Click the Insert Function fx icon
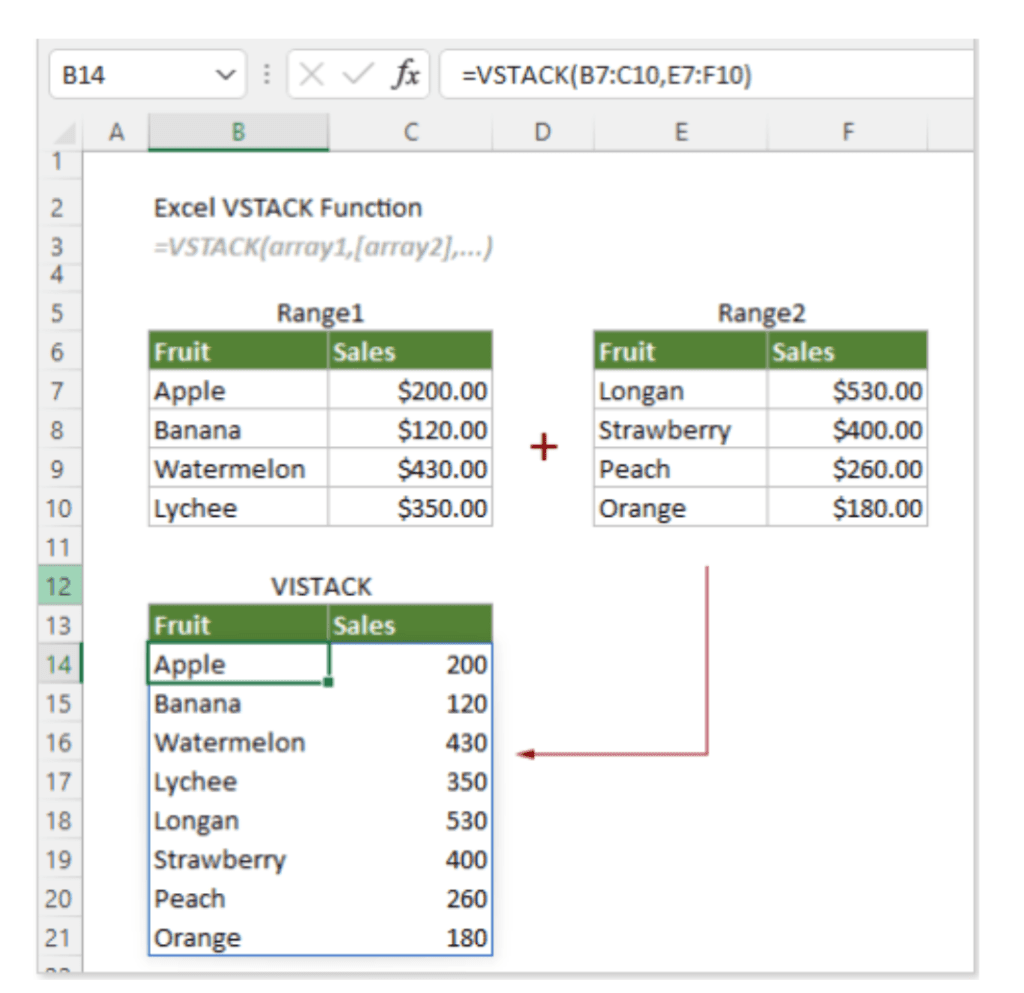This screenshot has height=993, width=1024. pos(404,76)
